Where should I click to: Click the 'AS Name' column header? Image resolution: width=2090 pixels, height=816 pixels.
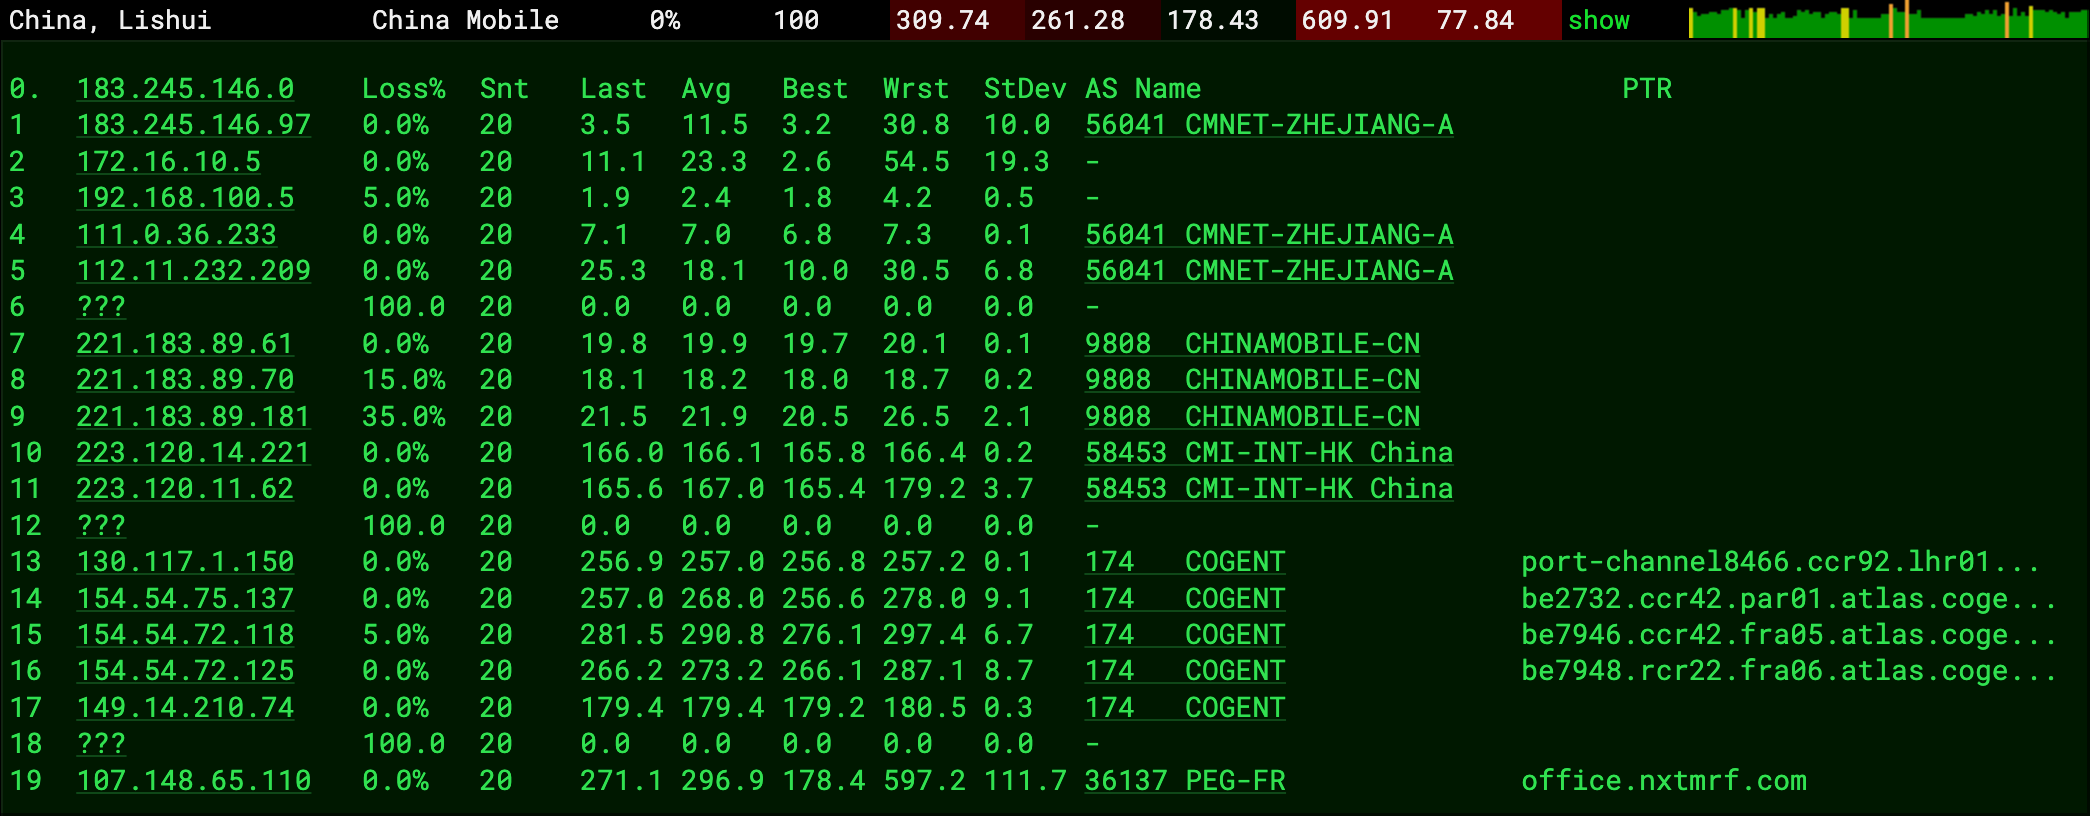[x=1143, y=89]
